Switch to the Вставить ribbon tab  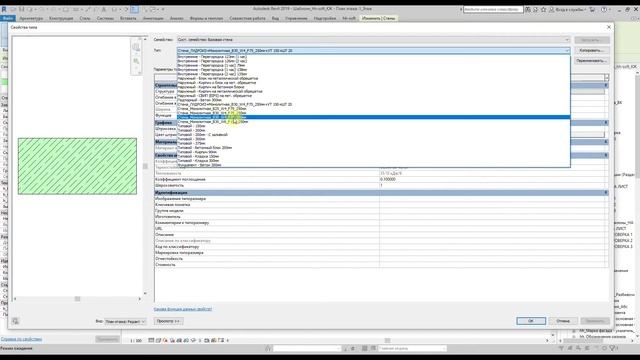128,18
